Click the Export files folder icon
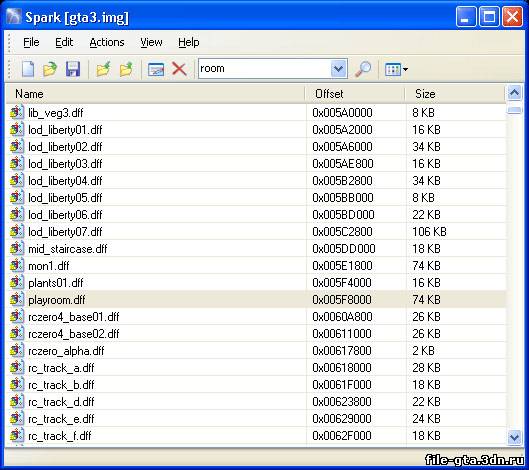Image resolution: width=529 pixels, height=470 pixels. (126, 69)
